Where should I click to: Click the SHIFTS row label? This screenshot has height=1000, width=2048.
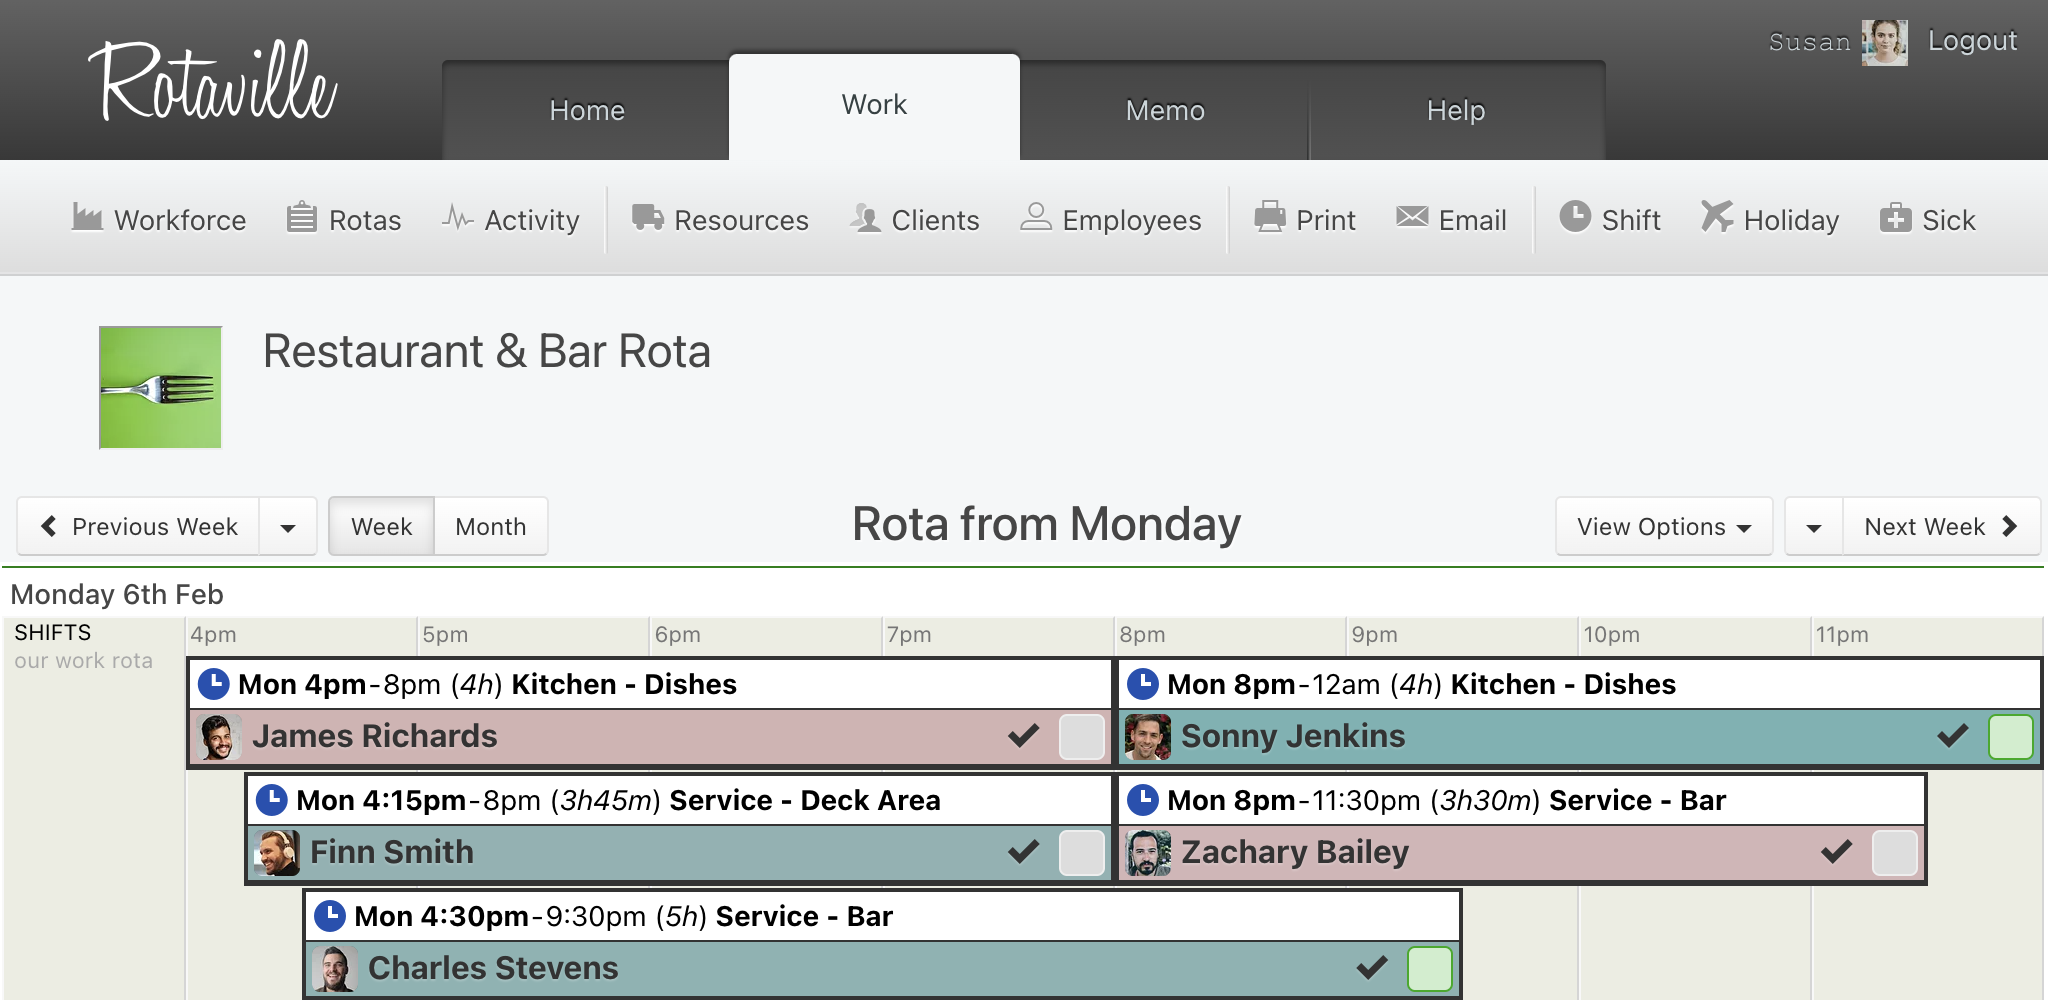pyautogui.click(x=52, y=632)
